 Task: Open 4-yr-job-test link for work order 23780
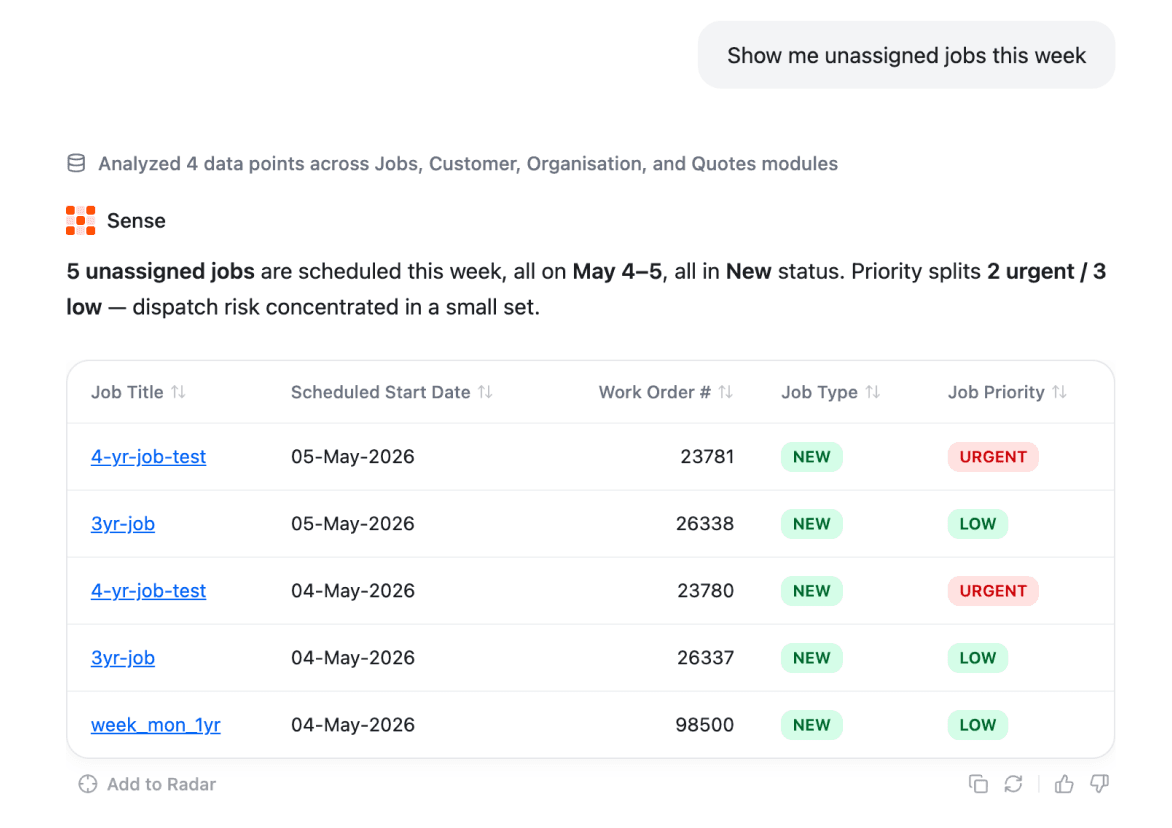[x=148, y=591]
